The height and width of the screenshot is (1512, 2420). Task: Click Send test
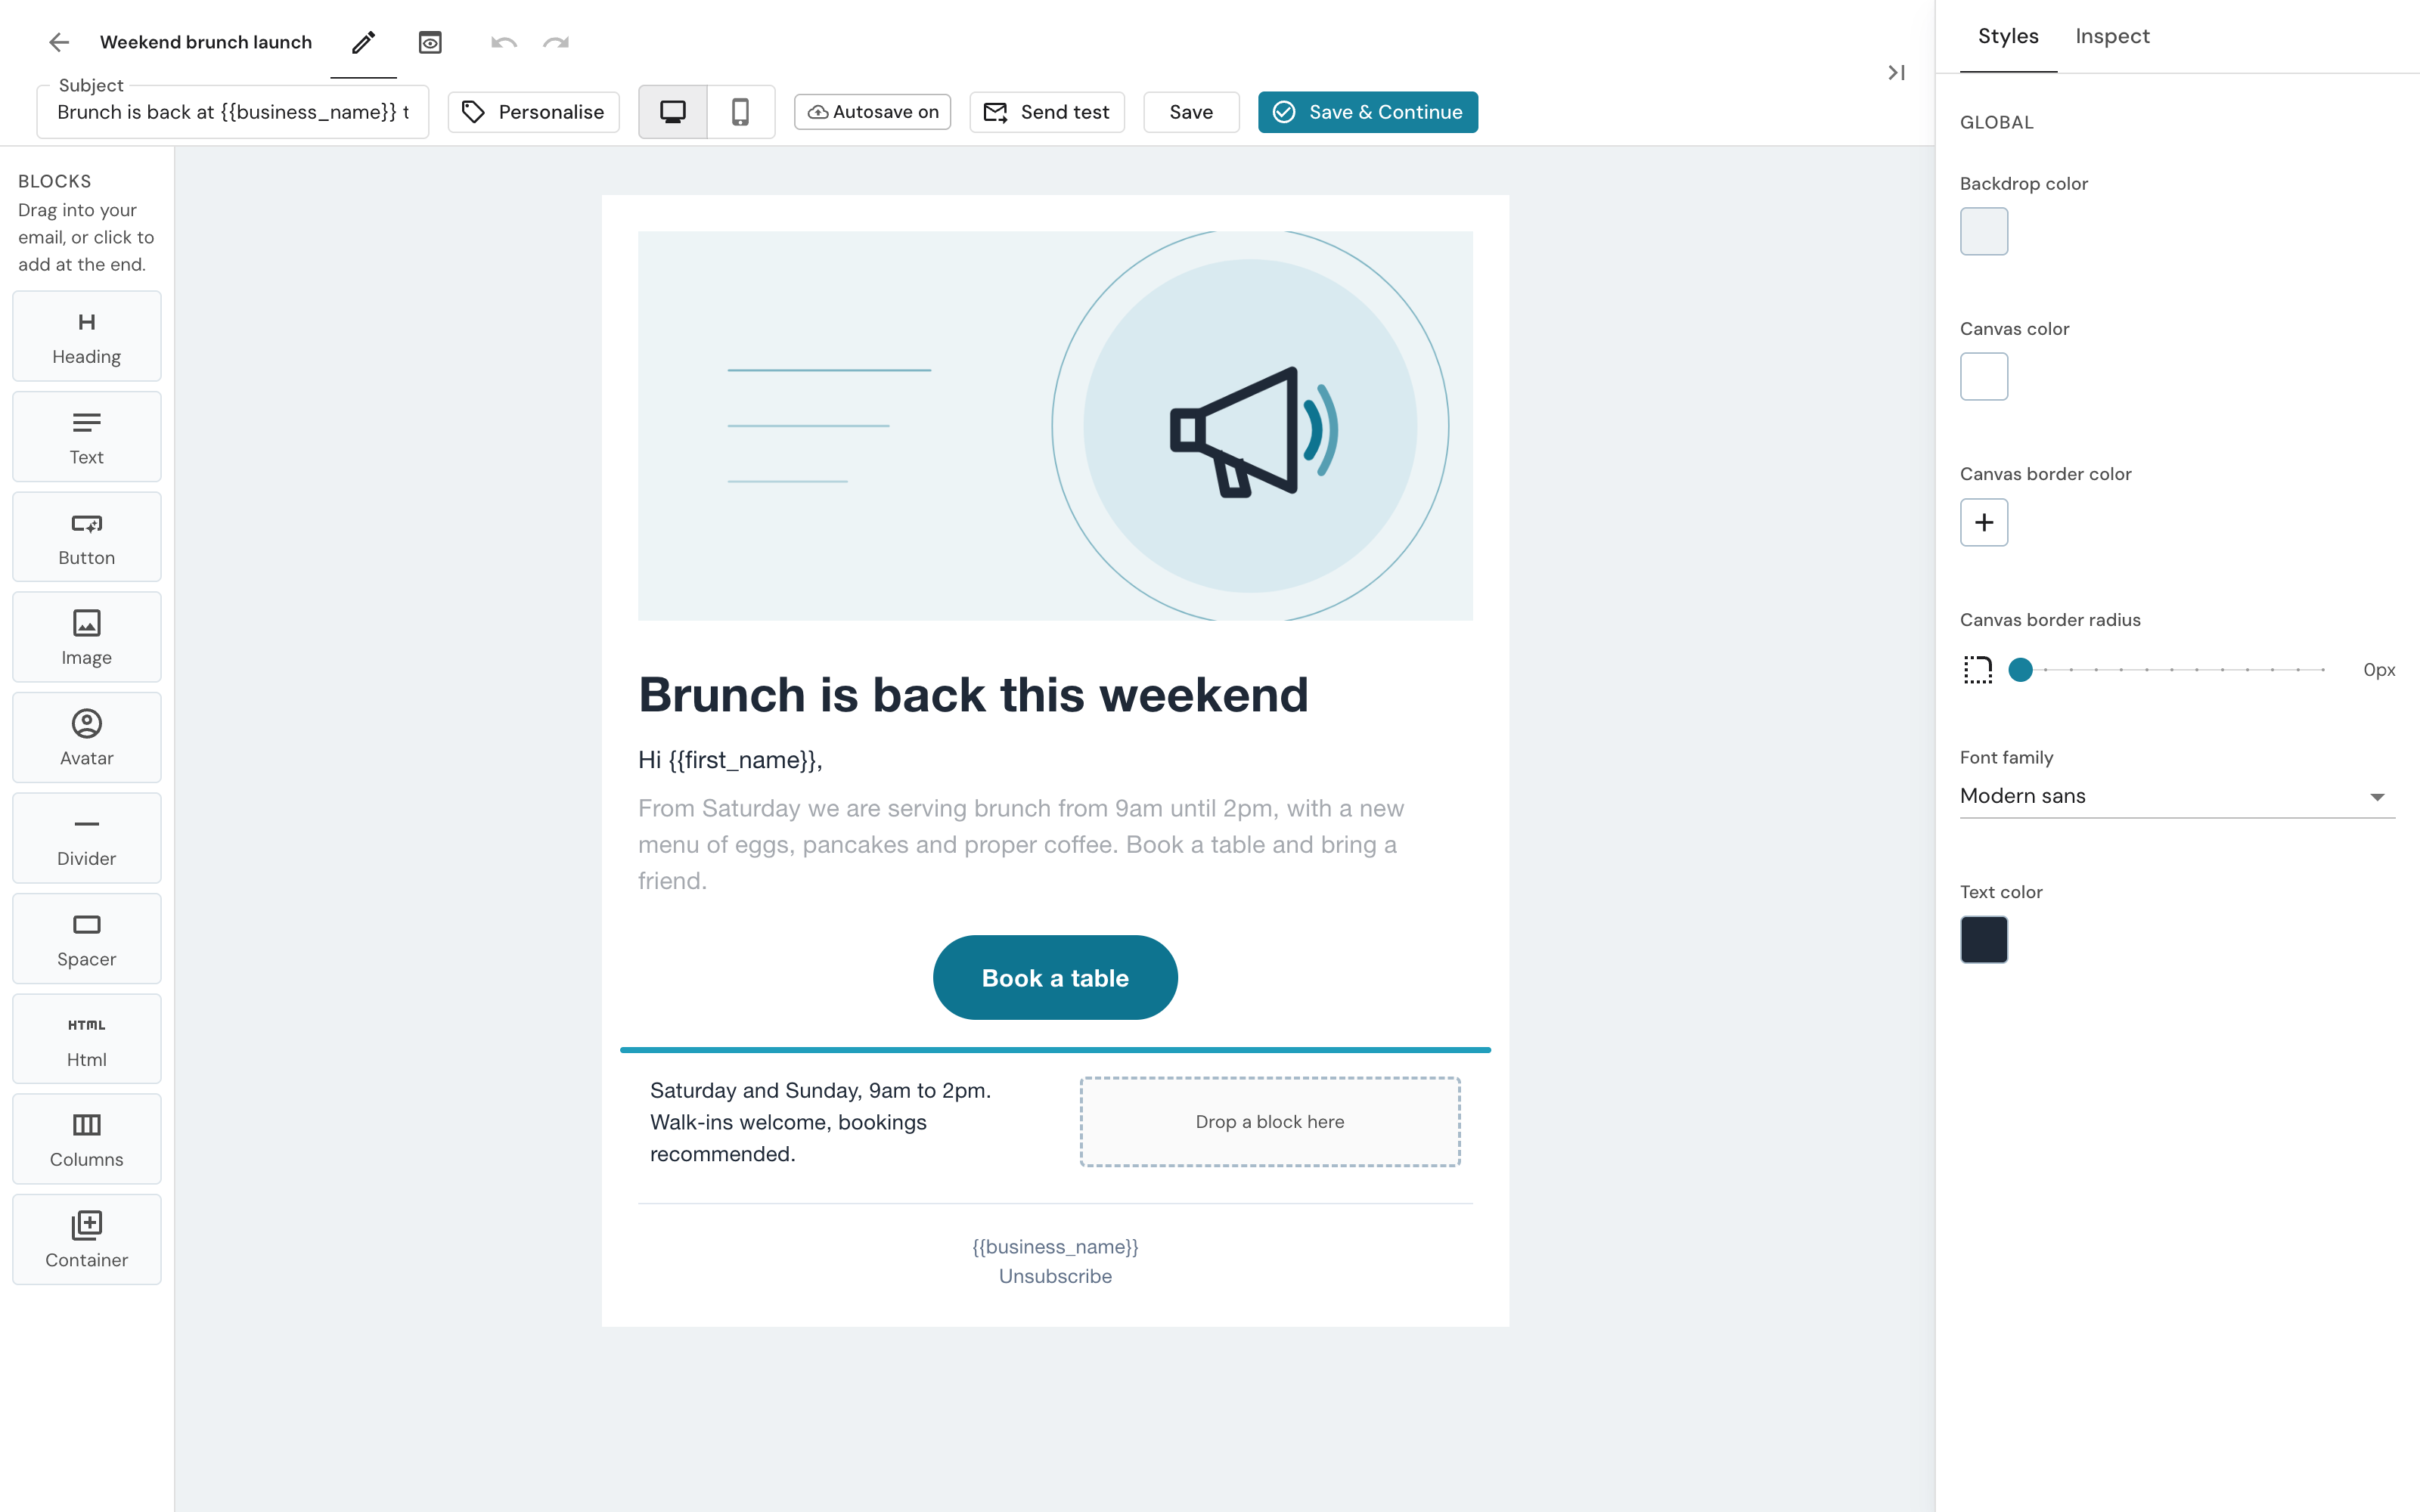pyautogui.click(x=1047, y=112)
